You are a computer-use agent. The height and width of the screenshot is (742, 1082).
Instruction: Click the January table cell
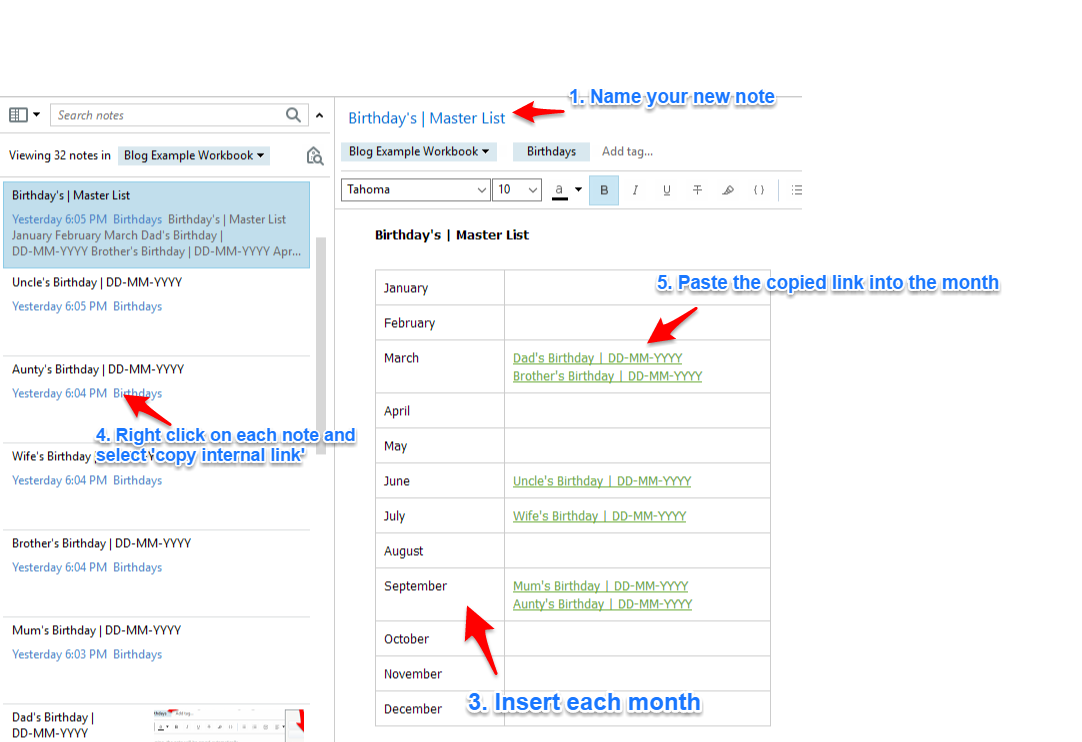click(440, 288)
